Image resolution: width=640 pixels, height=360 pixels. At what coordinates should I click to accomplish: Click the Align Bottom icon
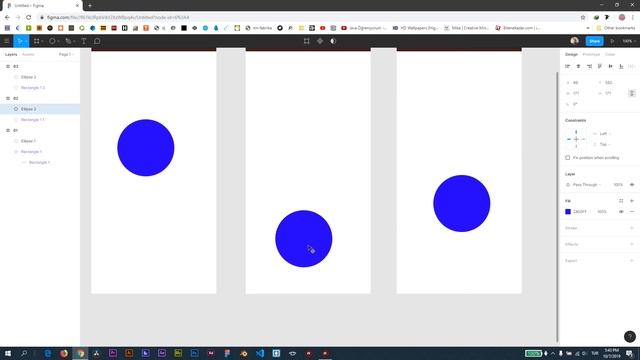(621, 66)
